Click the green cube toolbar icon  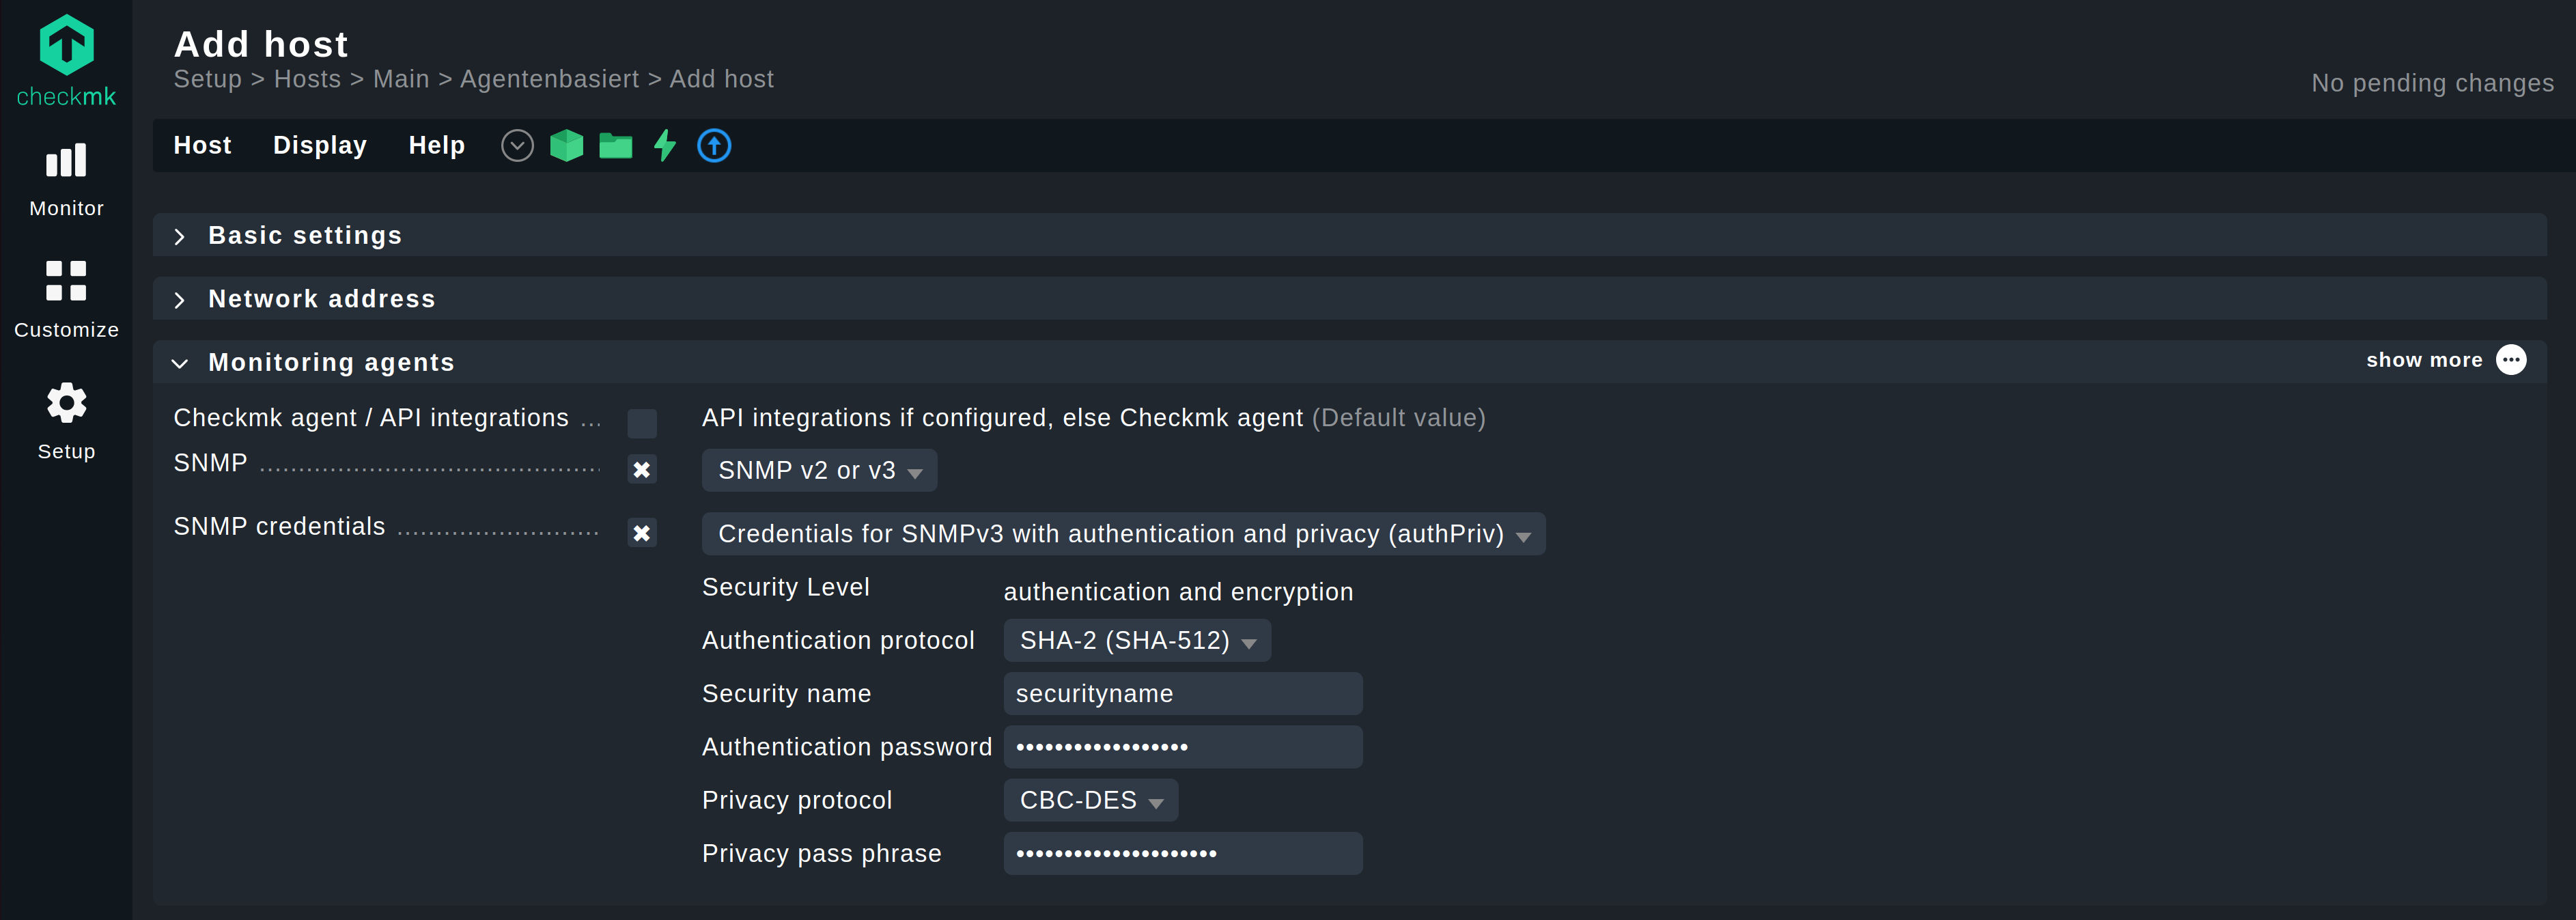click(566, 146)
